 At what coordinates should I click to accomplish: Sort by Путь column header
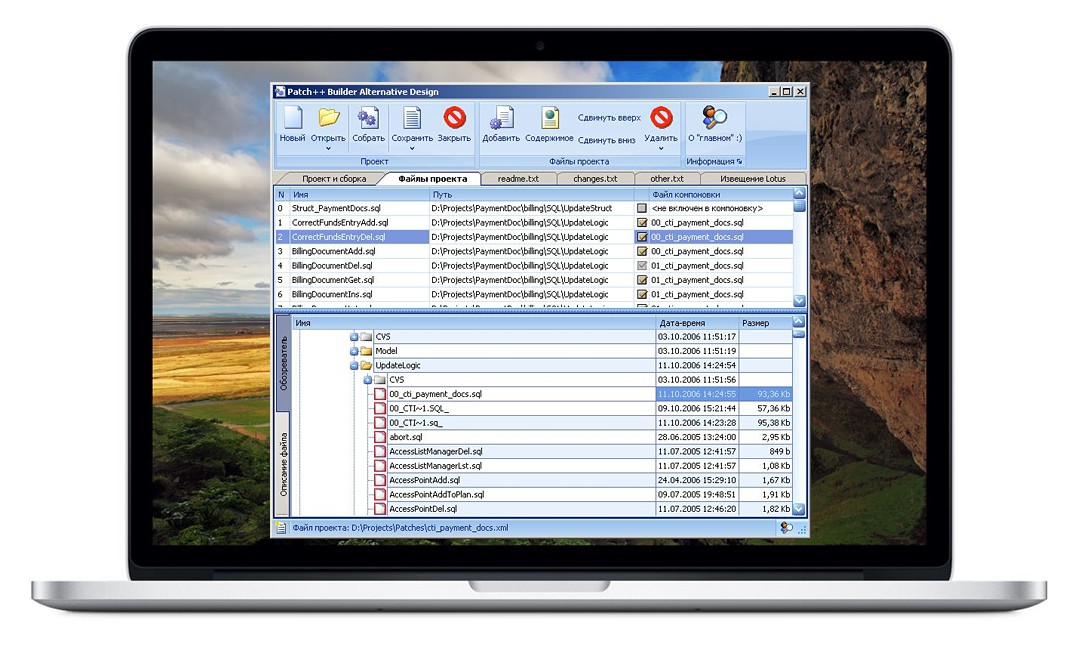tap(530, 194)
